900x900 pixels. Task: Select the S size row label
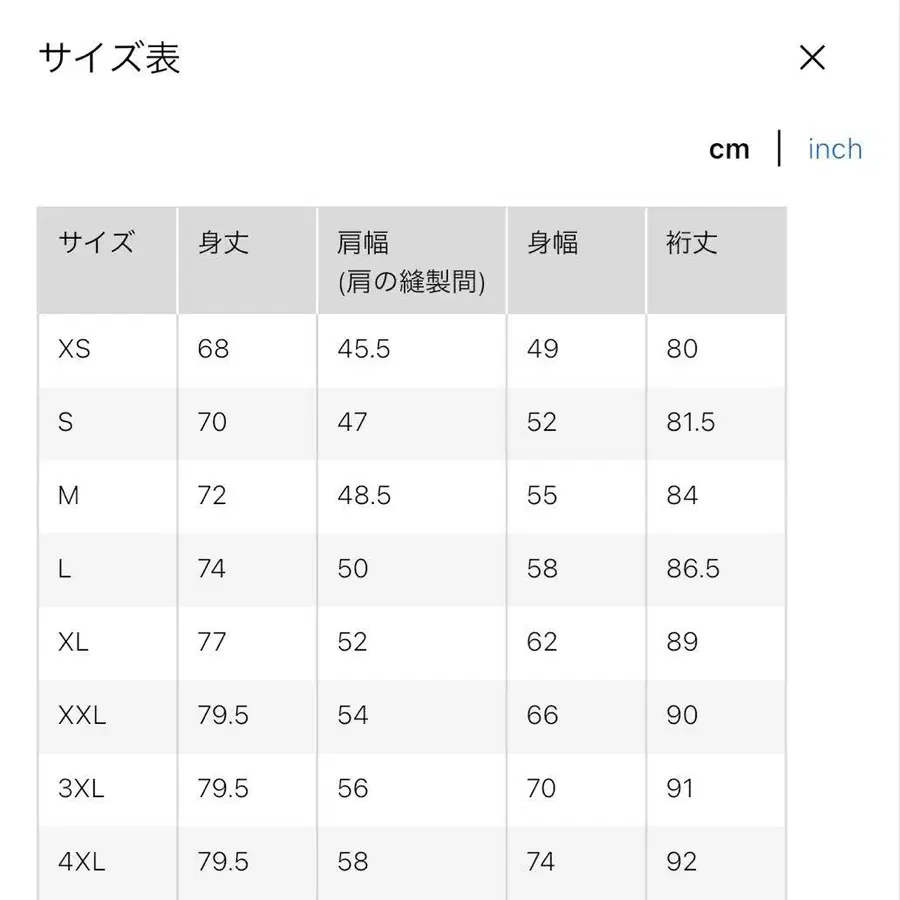[x=65, y=423]
